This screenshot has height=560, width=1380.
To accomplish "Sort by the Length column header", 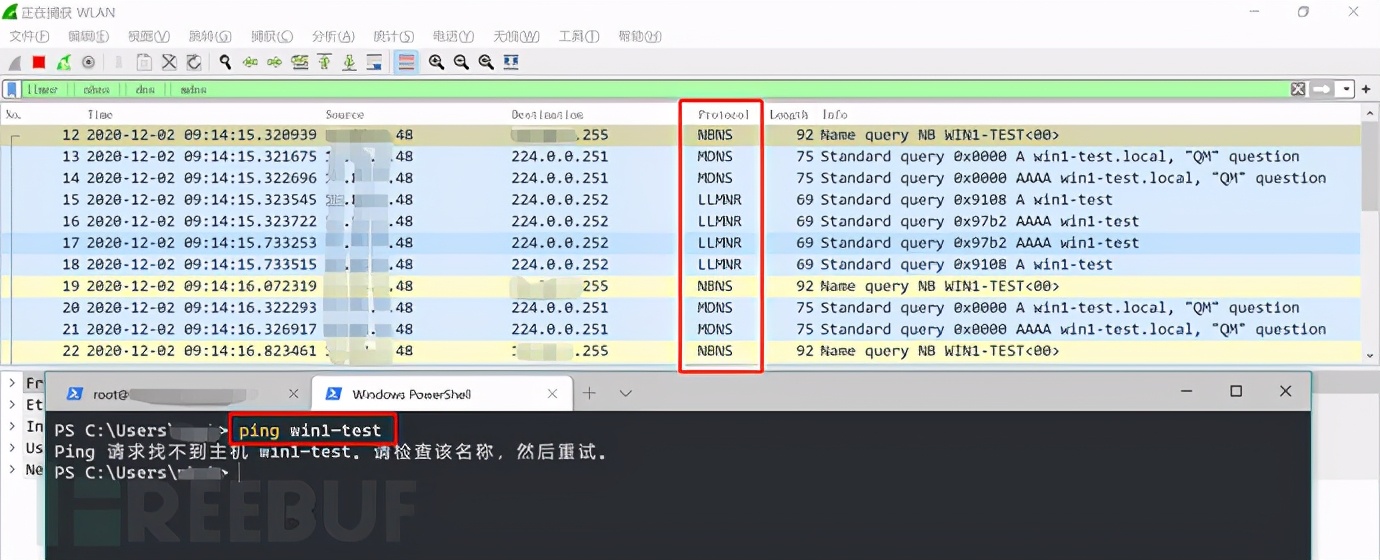I will coord(789,115).
